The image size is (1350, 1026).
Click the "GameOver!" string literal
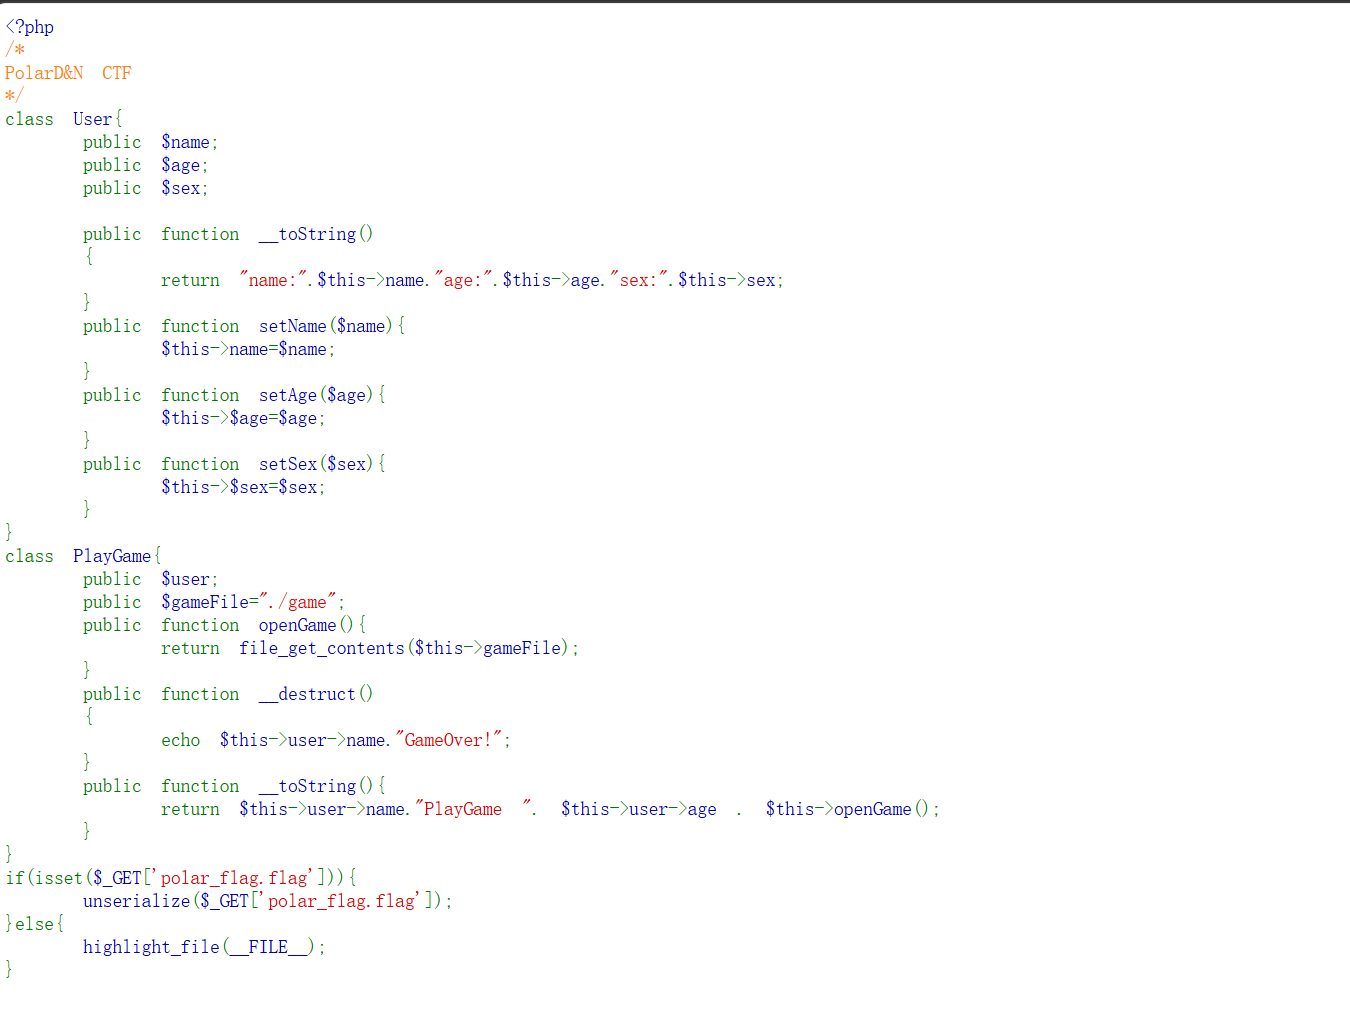449,740
